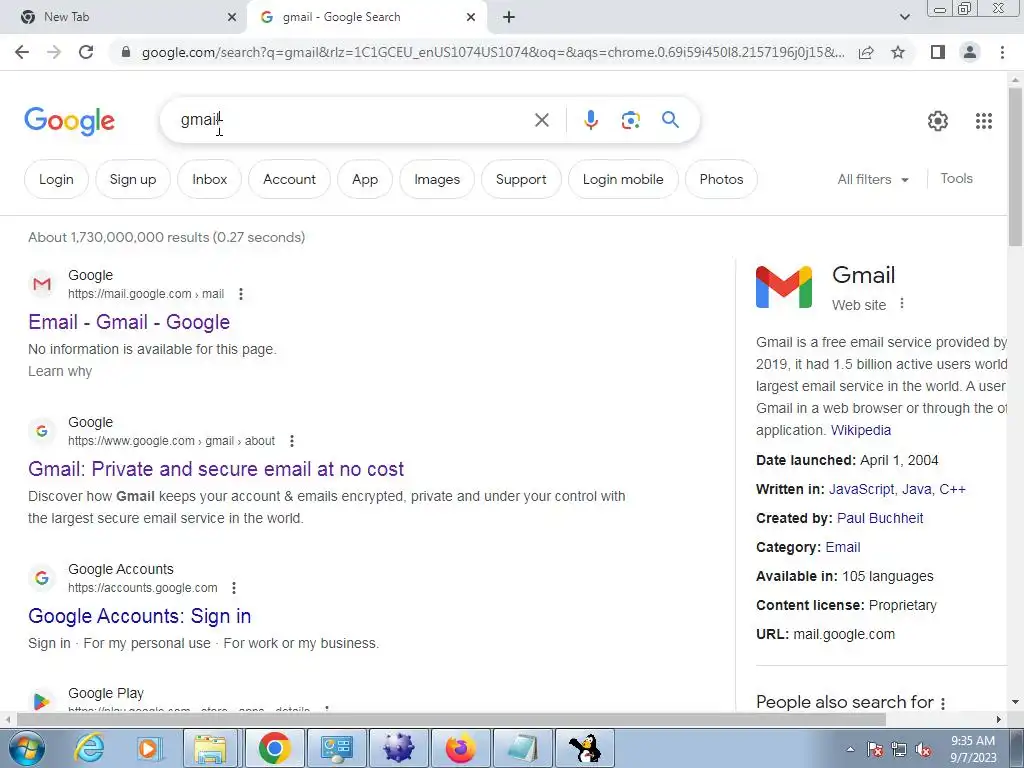The width and height of the screenshot is (1024, 768).
Task: Click the muted volume tray icon
Action: pyautogui.click(x=923, y=749)
